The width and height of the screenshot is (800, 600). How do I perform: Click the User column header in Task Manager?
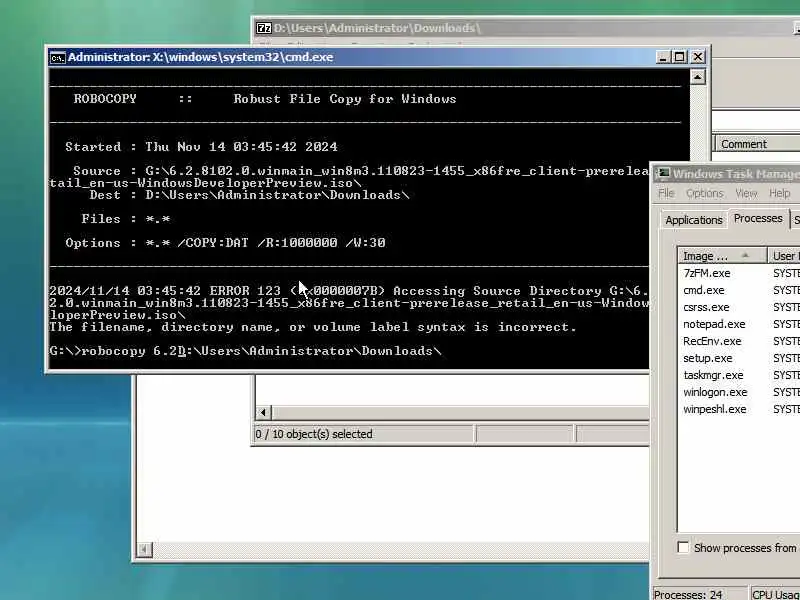click(x=784, y=256)
